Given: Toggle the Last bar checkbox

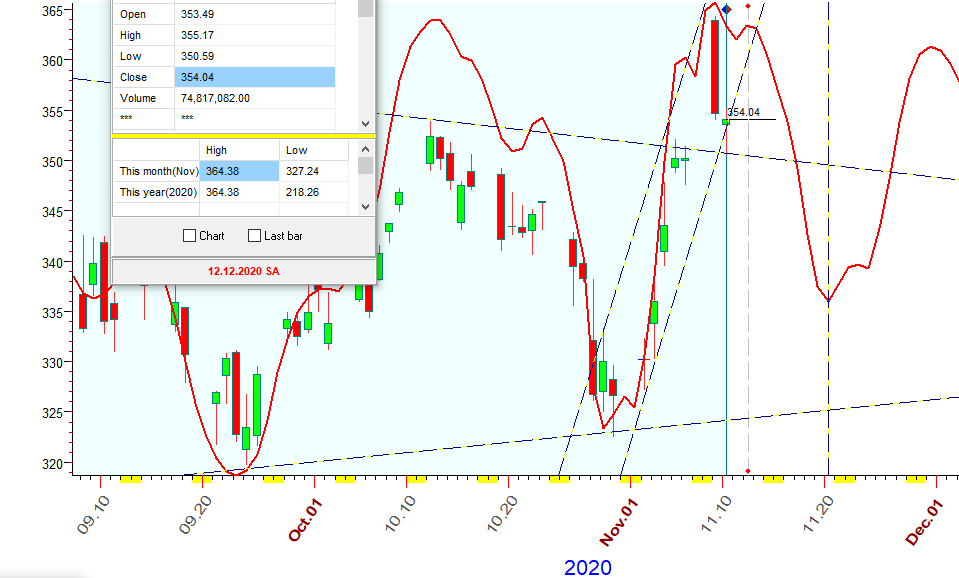Looking at the screenshot, I should (254, 236).
